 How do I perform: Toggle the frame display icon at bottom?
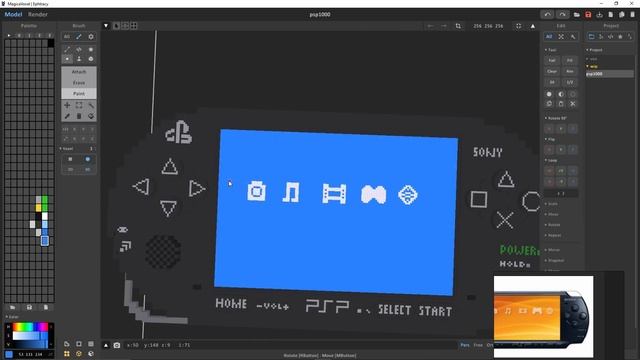[79, 344]
